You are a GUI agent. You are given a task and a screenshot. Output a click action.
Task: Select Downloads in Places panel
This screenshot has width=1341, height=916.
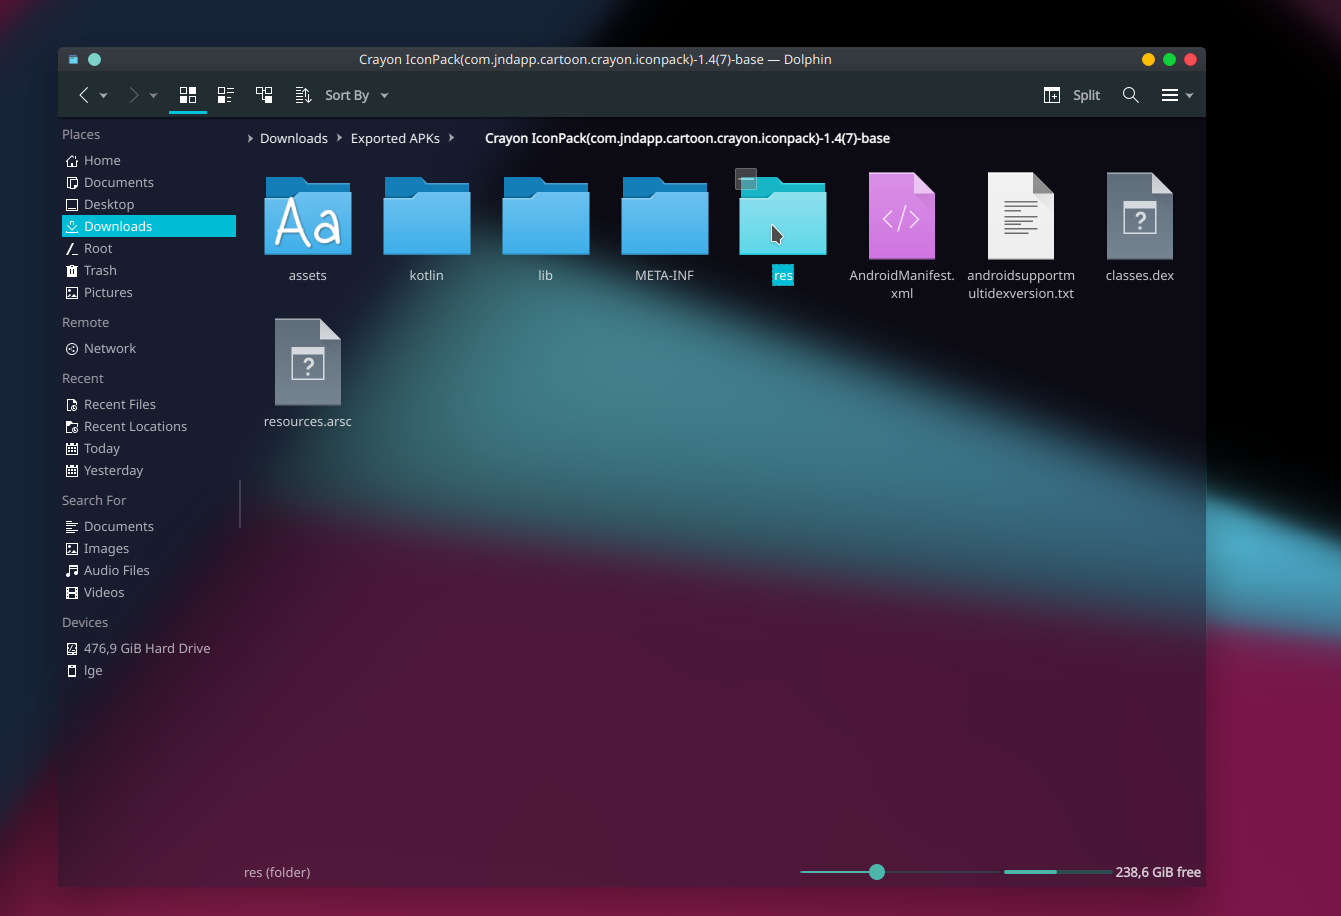click(x=149, y=226)
